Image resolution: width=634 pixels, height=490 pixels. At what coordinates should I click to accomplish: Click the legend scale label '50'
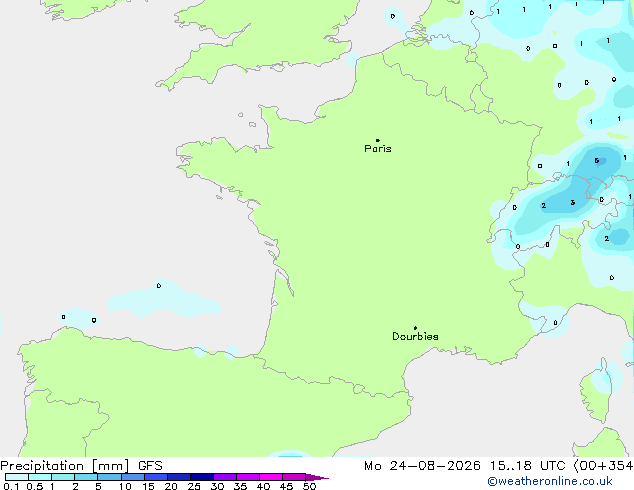[309, 486]
